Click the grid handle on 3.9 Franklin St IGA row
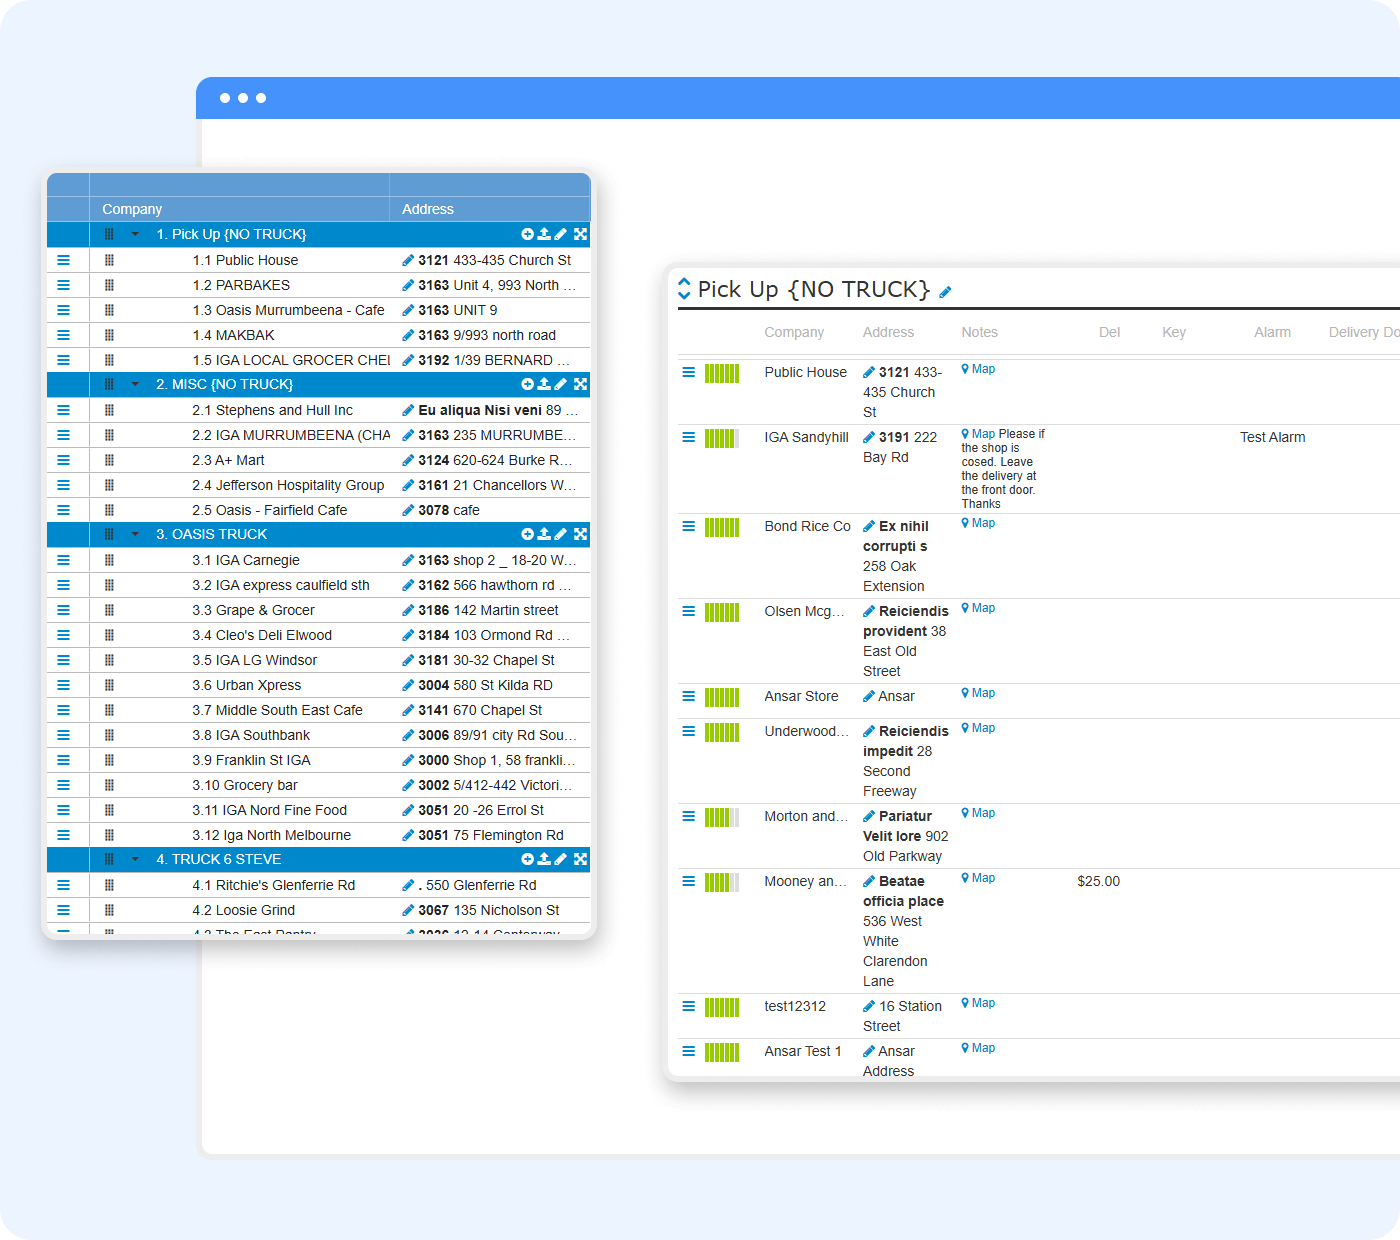1400x1240 pixels. [109, 760]
